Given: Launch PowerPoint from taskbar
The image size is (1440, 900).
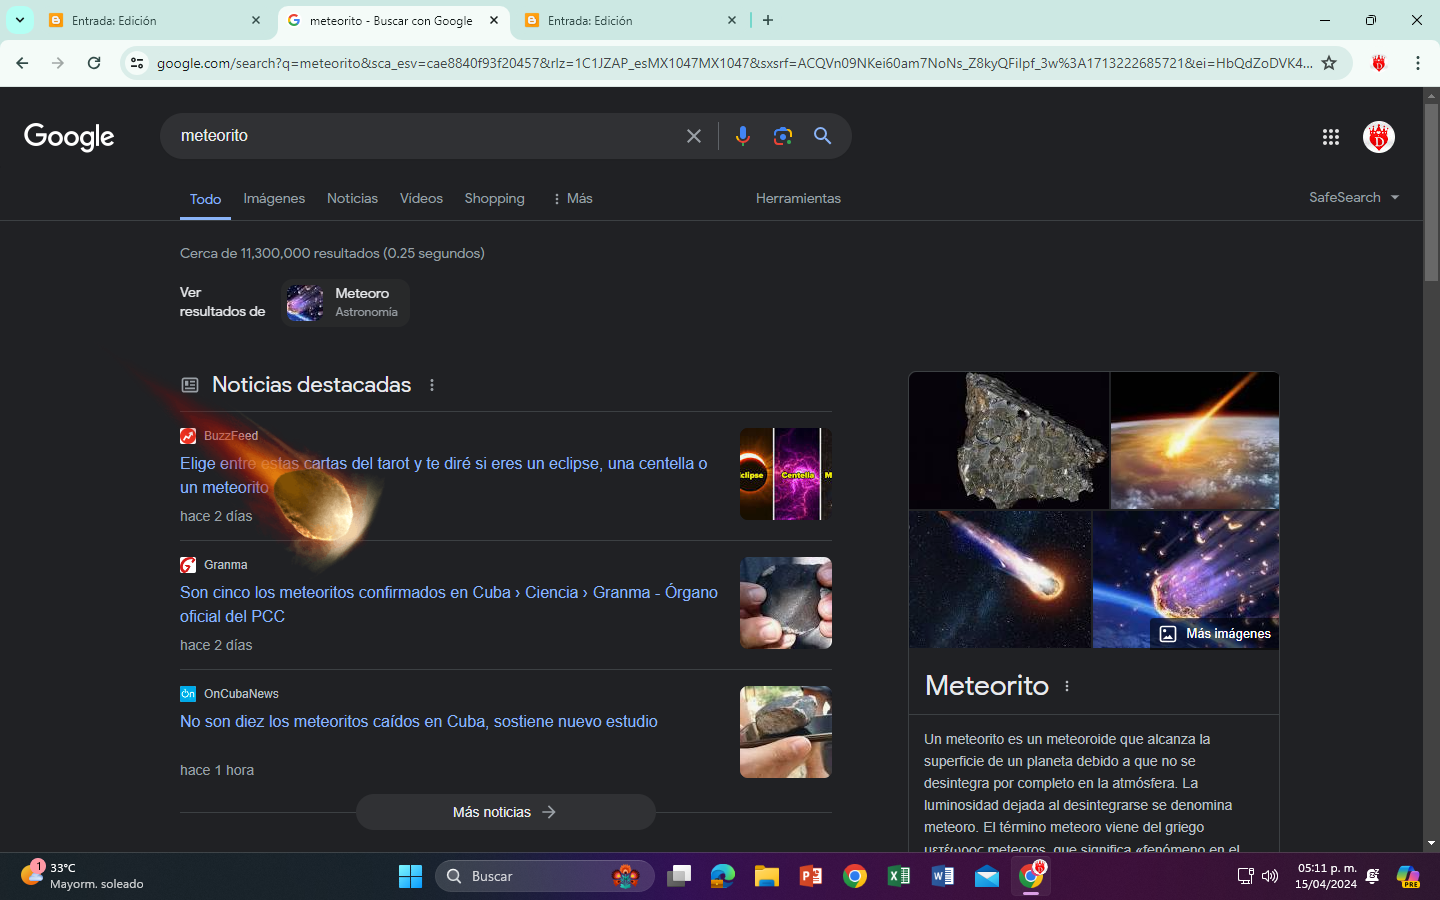Looking at the screenshot, I should tap(811, 876).
